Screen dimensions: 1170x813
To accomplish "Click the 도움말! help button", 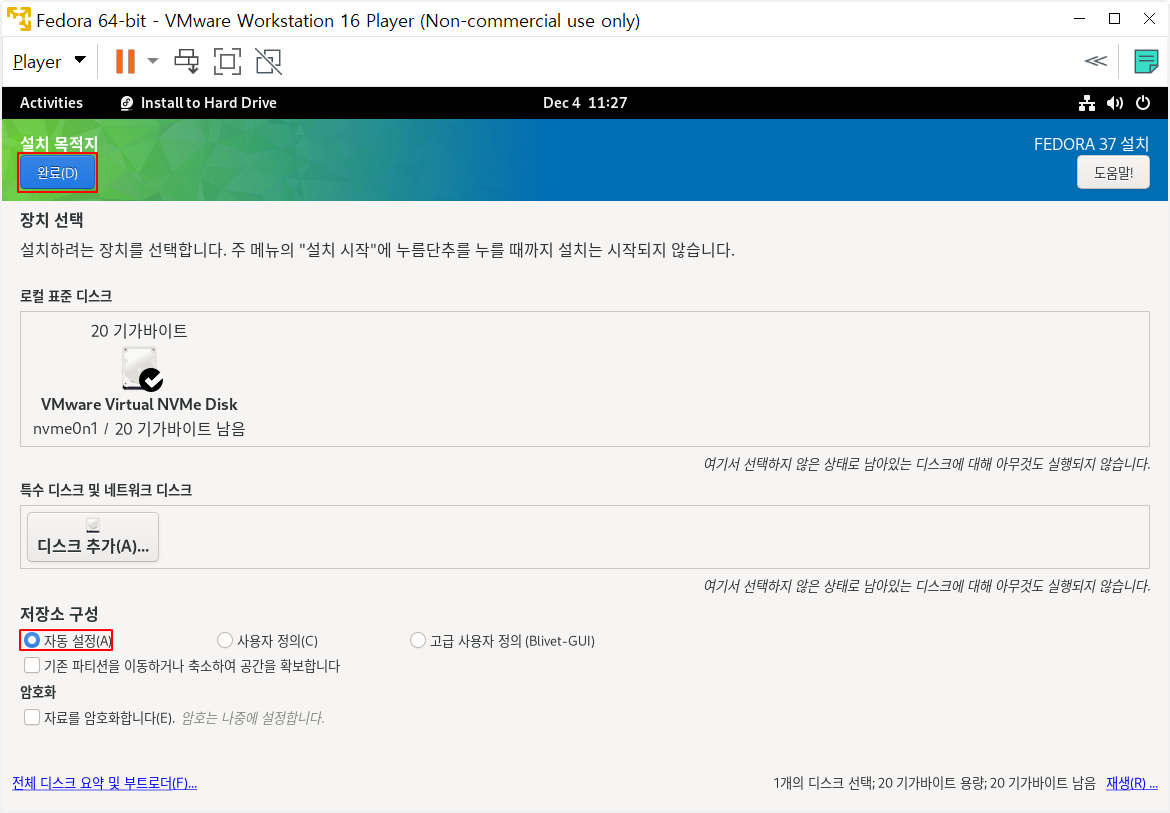I will [x=1113, y=173].
